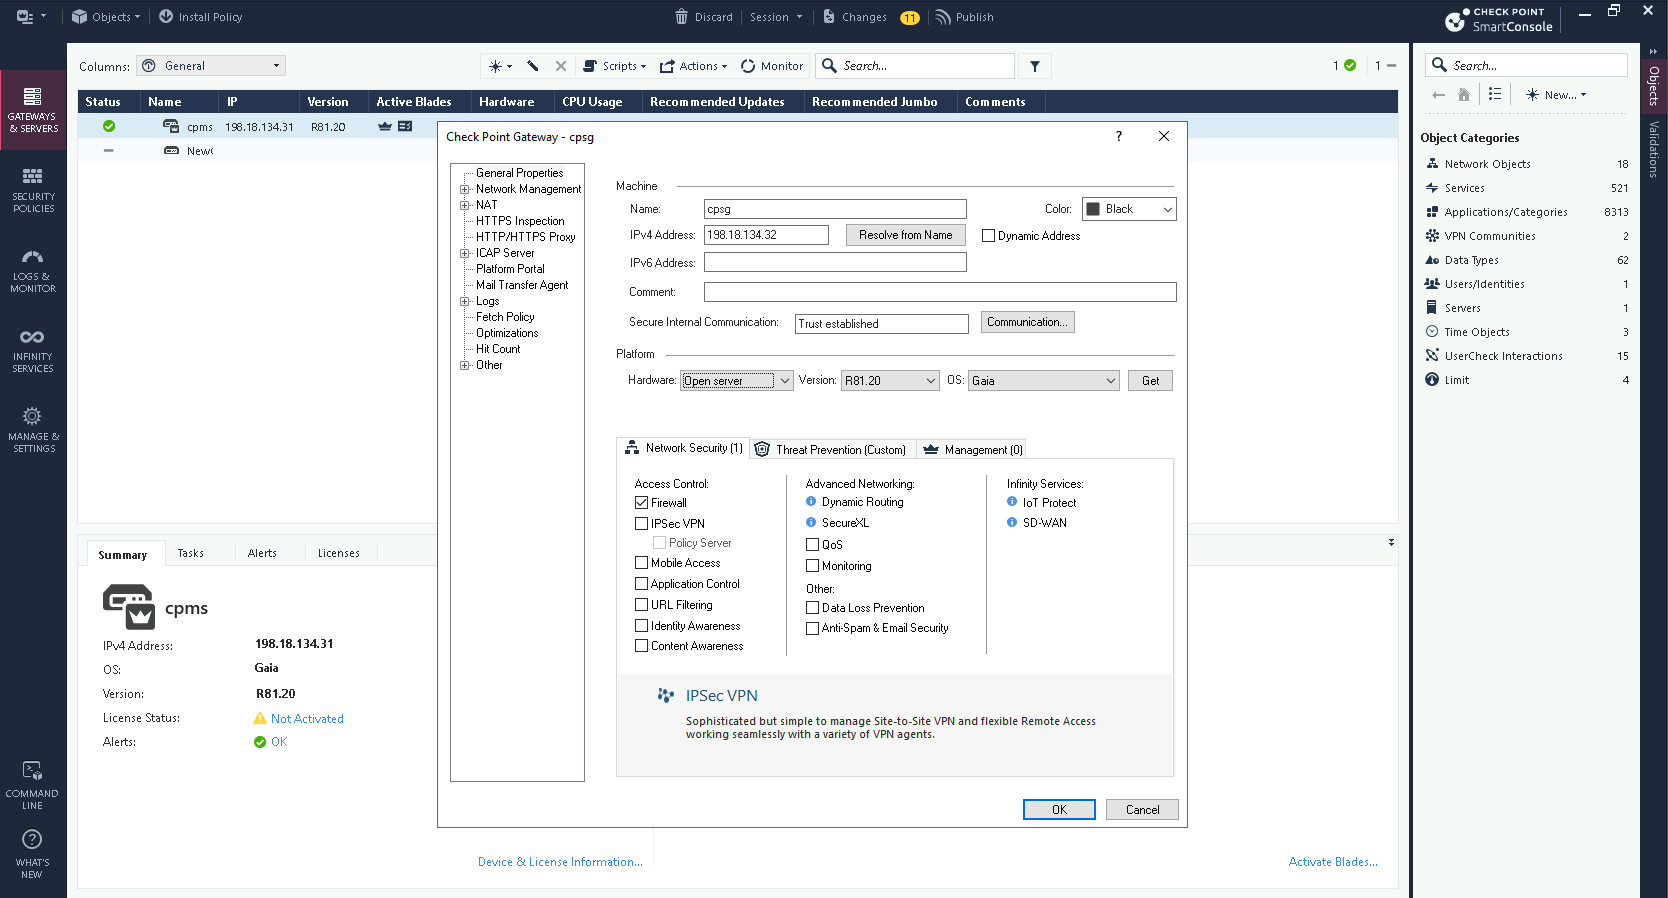
Task: Tick the Dynamic Address checkbox
Action: pyautogui.click(x=989, y=236)
